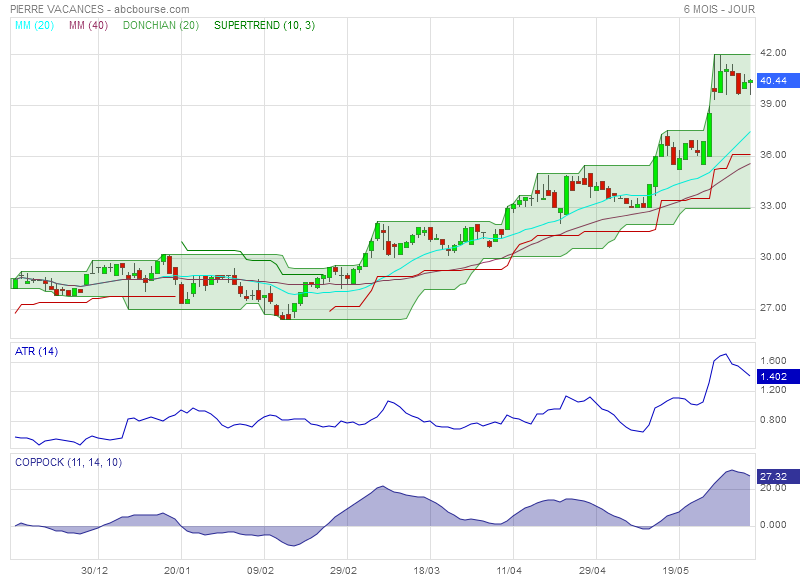
Task: Click the 27.00 price axis label
Action: pos(773,308)
